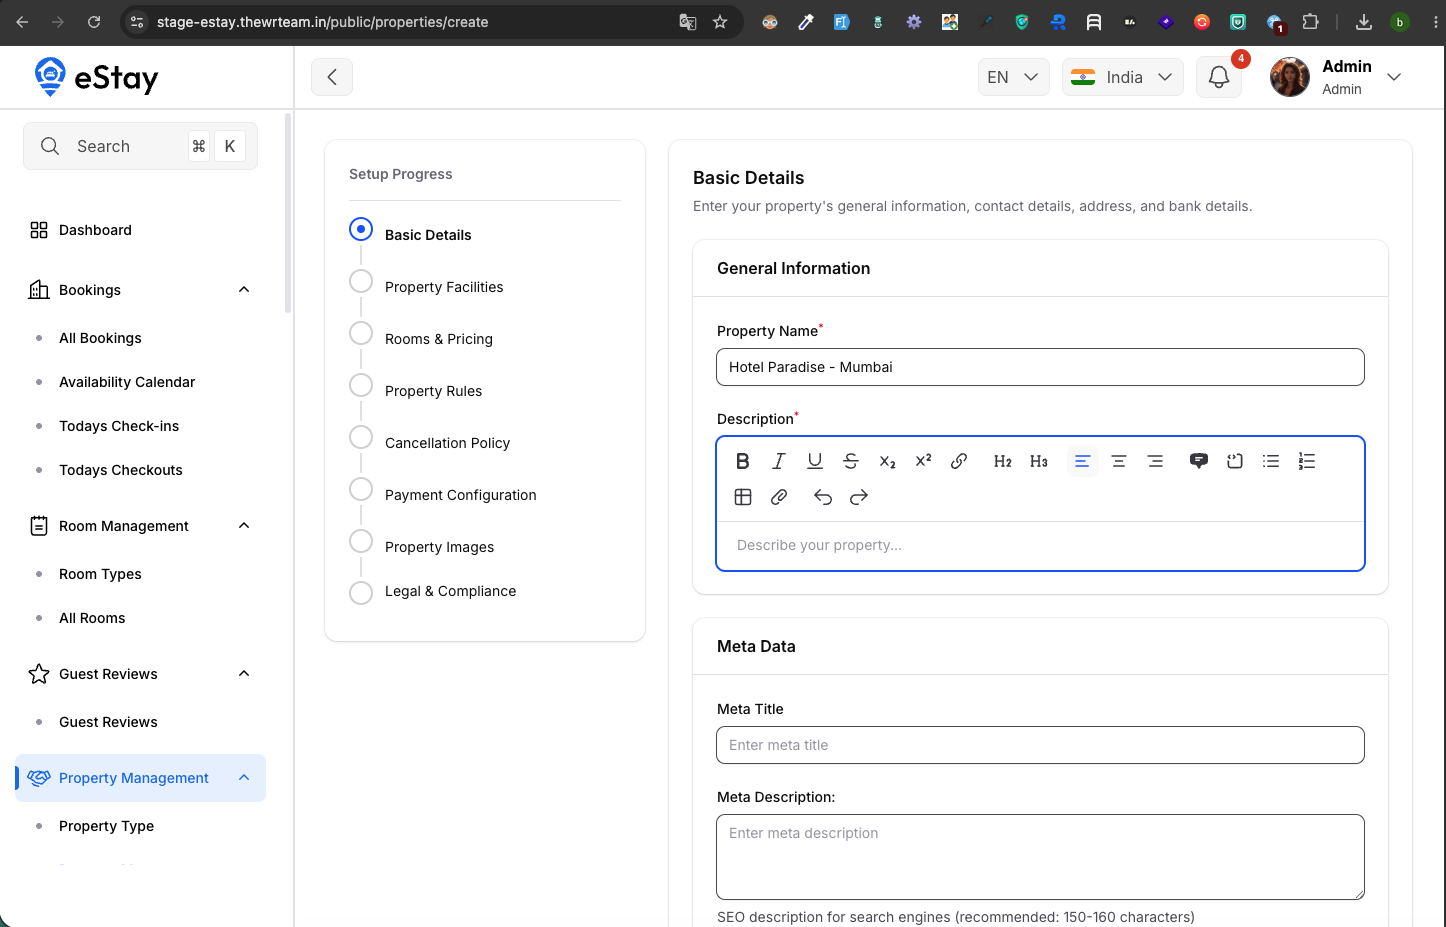Open browser extensions puzzle icon
The width and height of the screenshot is (1446, 927).
tap(1310, 22)
